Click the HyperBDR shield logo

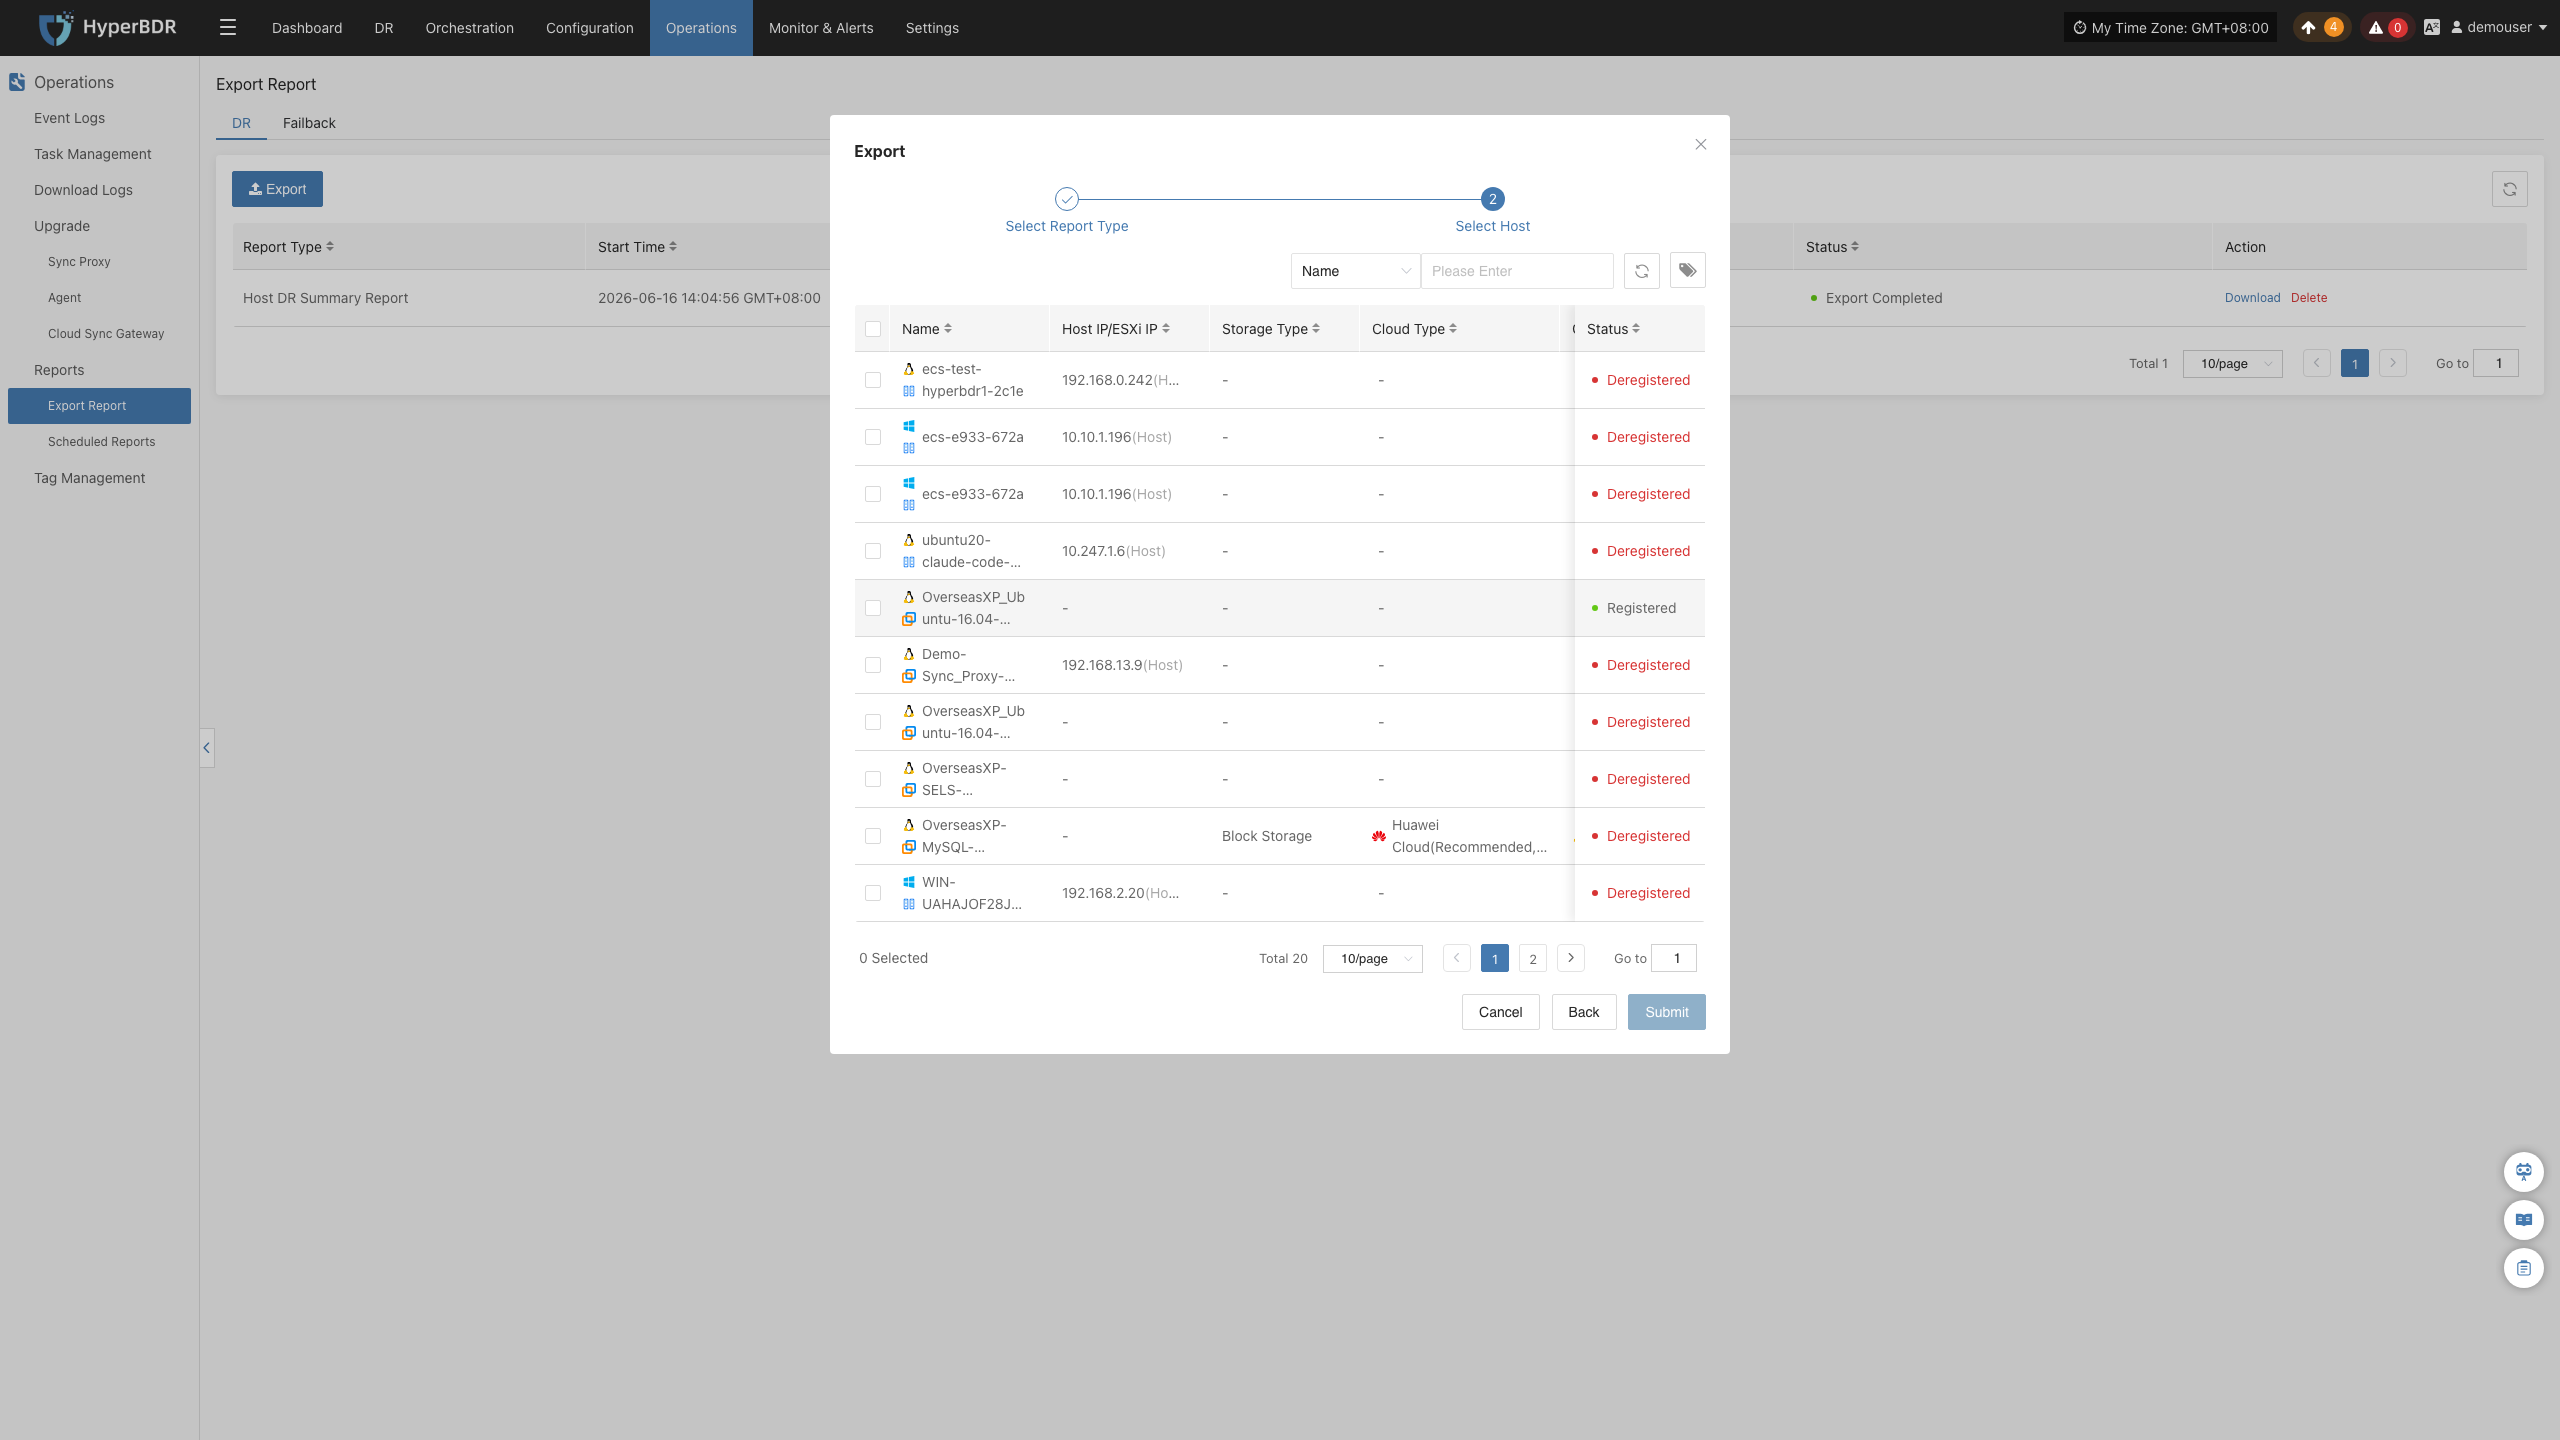point(56,28)
